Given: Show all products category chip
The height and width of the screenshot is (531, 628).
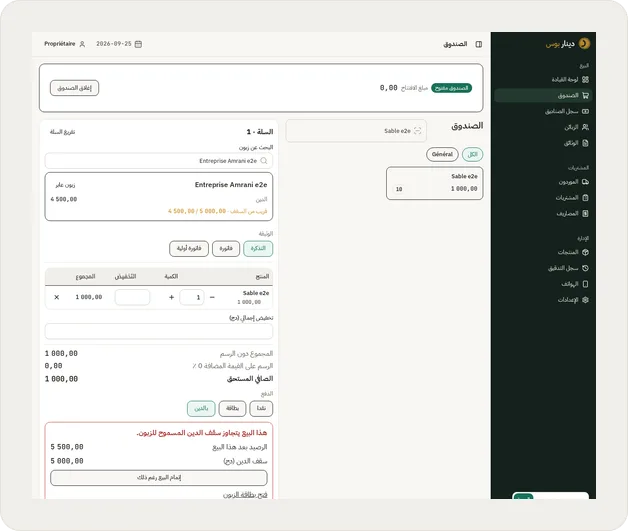Looking at the screenshot, I should [473, 154].
